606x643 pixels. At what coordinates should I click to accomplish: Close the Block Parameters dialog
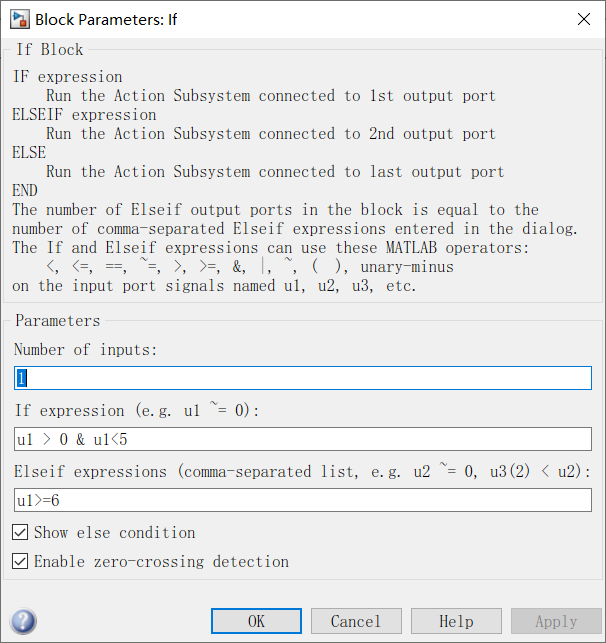583,19
